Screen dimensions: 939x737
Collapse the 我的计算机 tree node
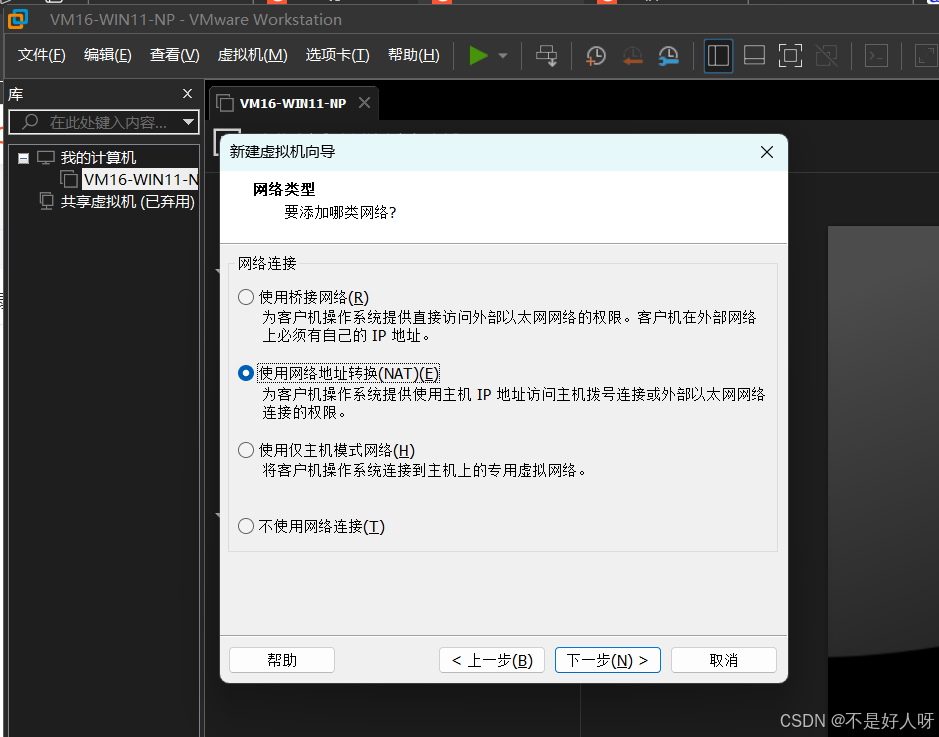click(x=23, y=158)
